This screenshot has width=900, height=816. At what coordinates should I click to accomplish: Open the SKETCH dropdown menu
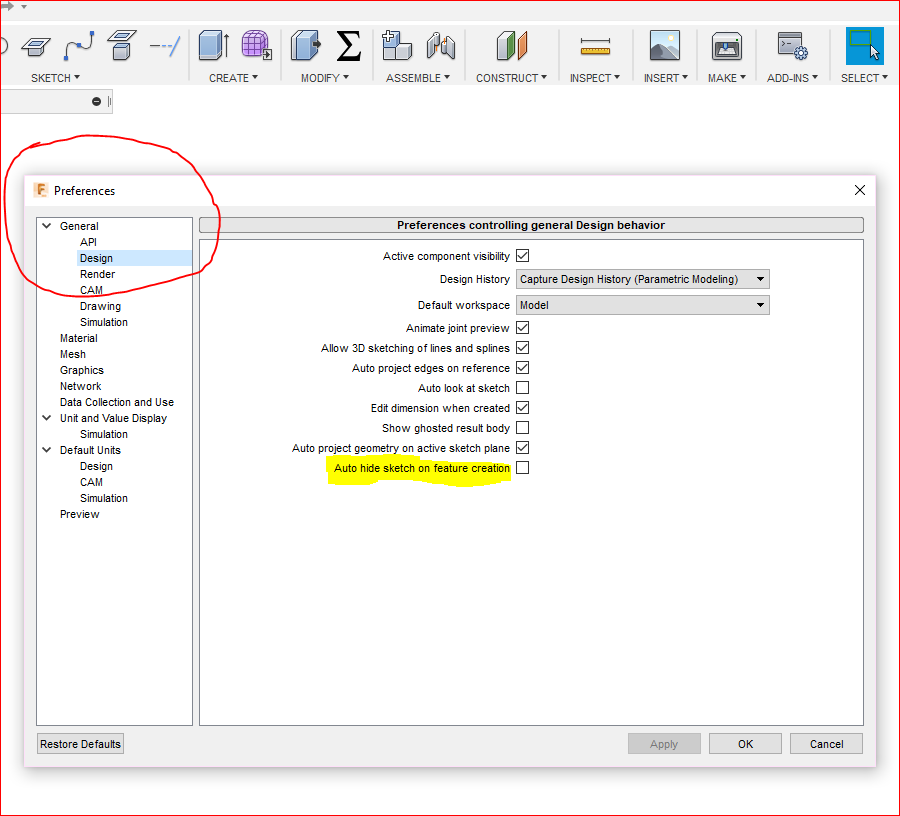[x=55, y=78]
